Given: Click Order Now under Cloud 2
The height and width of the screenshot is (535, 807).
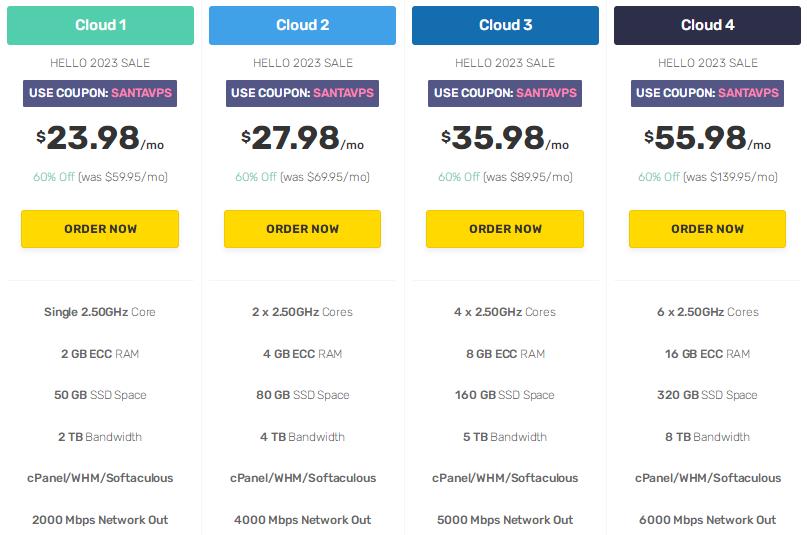Looking at the screenshot, I should [x=302, y=229].
